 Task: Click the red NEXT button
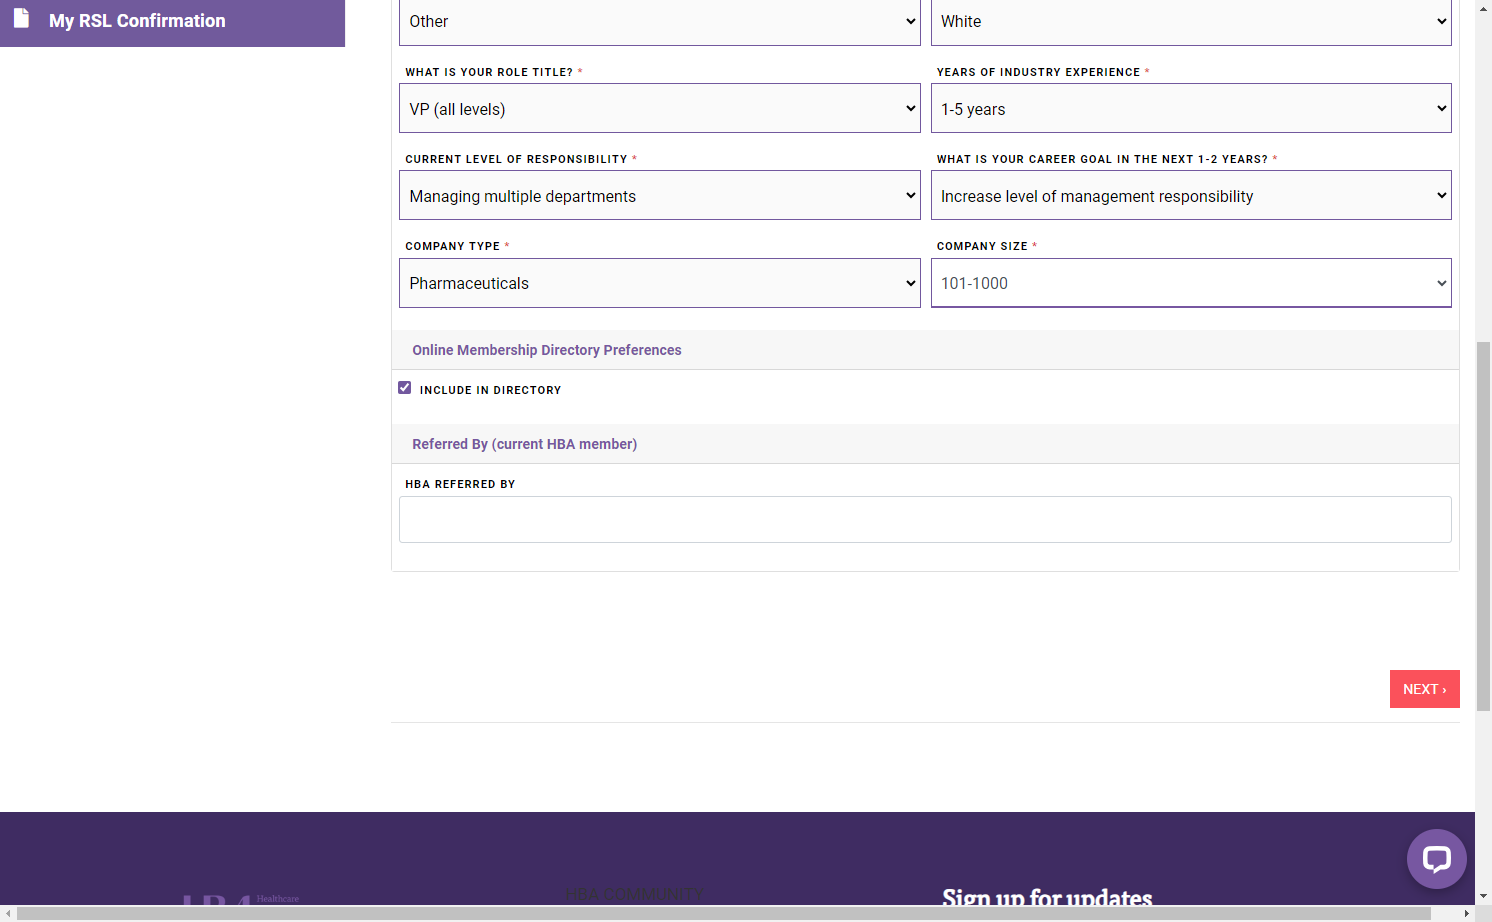point(1425,689)
